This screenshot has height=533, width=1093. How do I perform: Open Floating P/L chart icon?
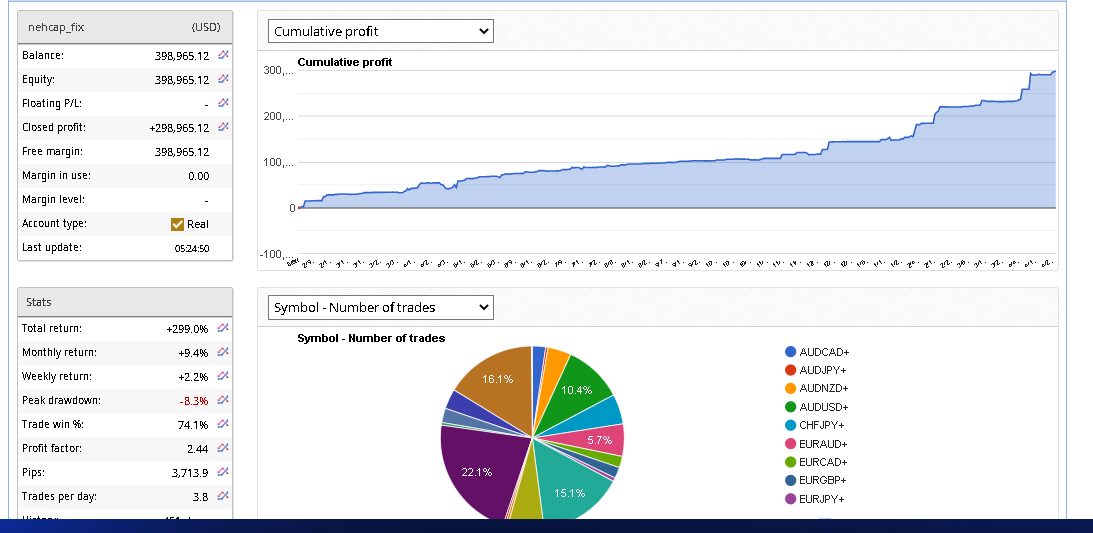[223, 103]
